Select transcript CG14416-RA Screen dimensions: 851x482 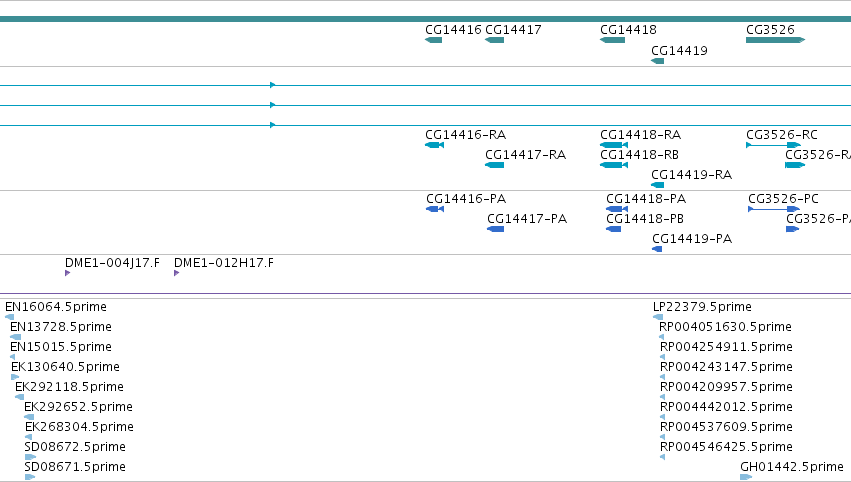[434, 145]
